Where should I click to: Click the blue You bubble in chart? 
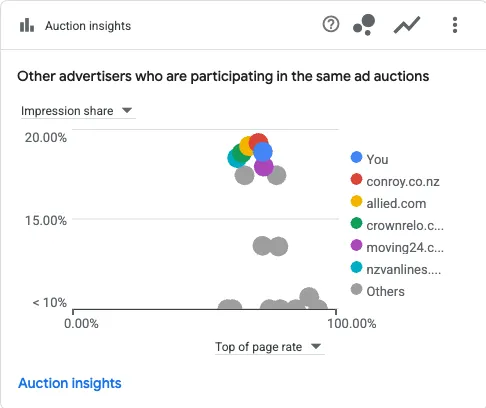pos(263,152)
